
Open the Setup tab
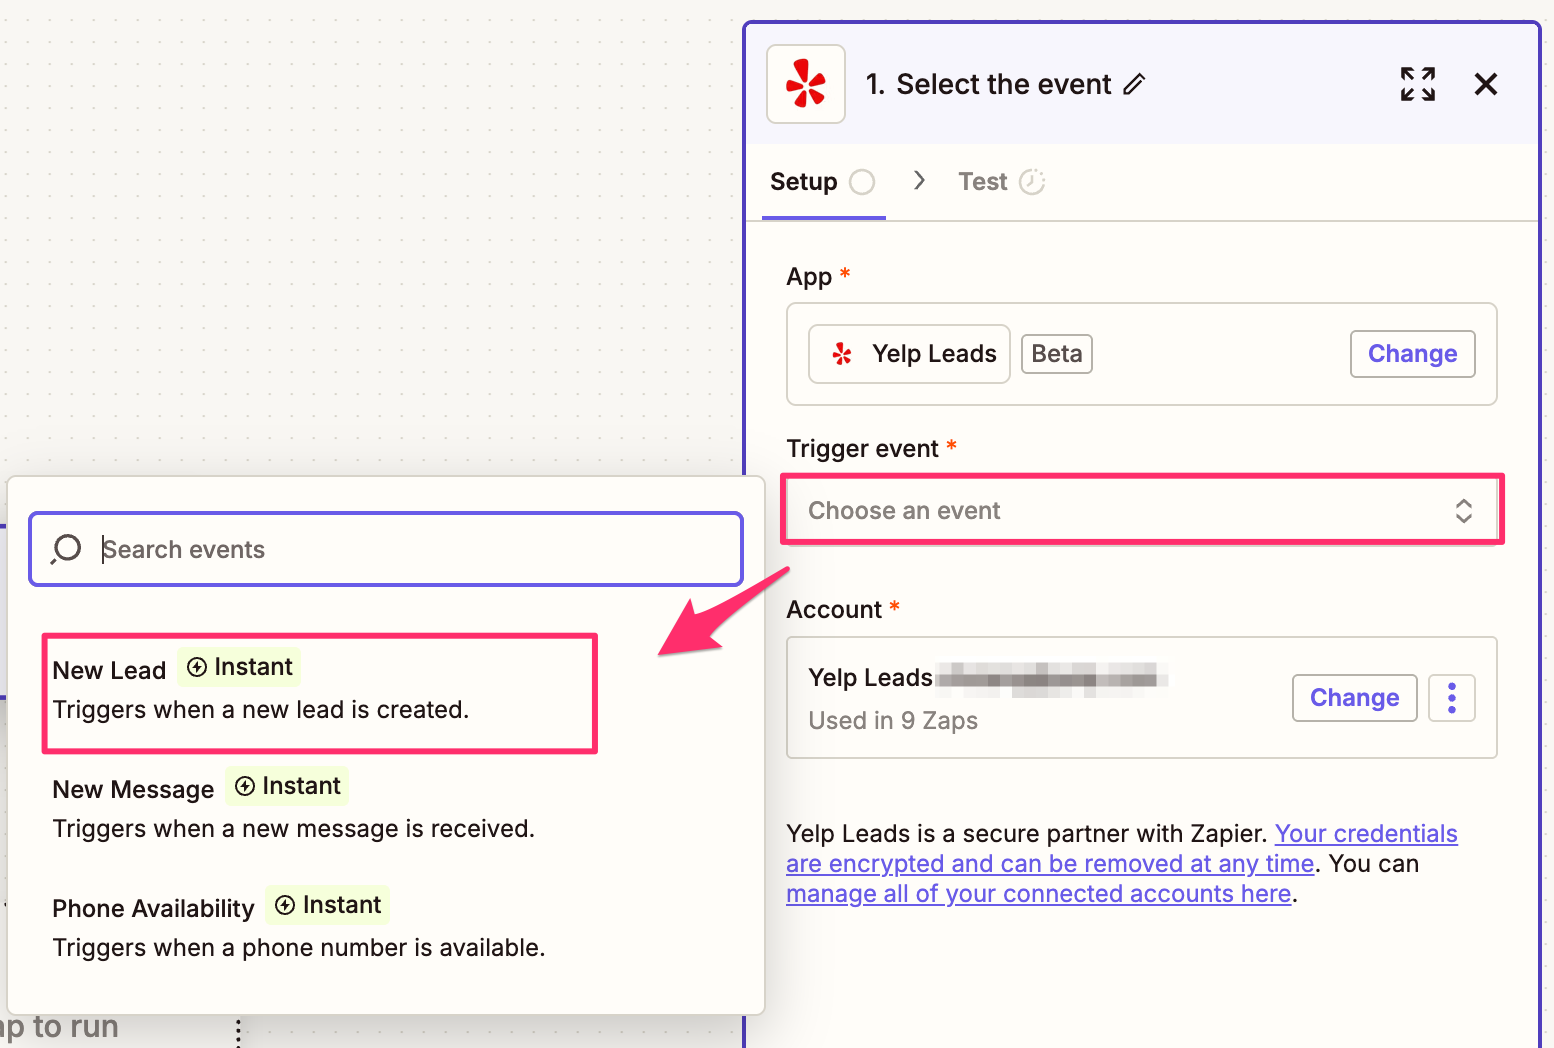[x=823, y=182]
